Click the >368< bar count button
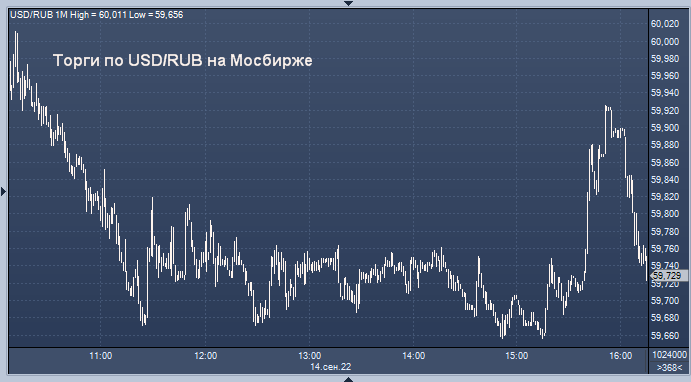Screen dimensions: 691x382 click(669, 367)
